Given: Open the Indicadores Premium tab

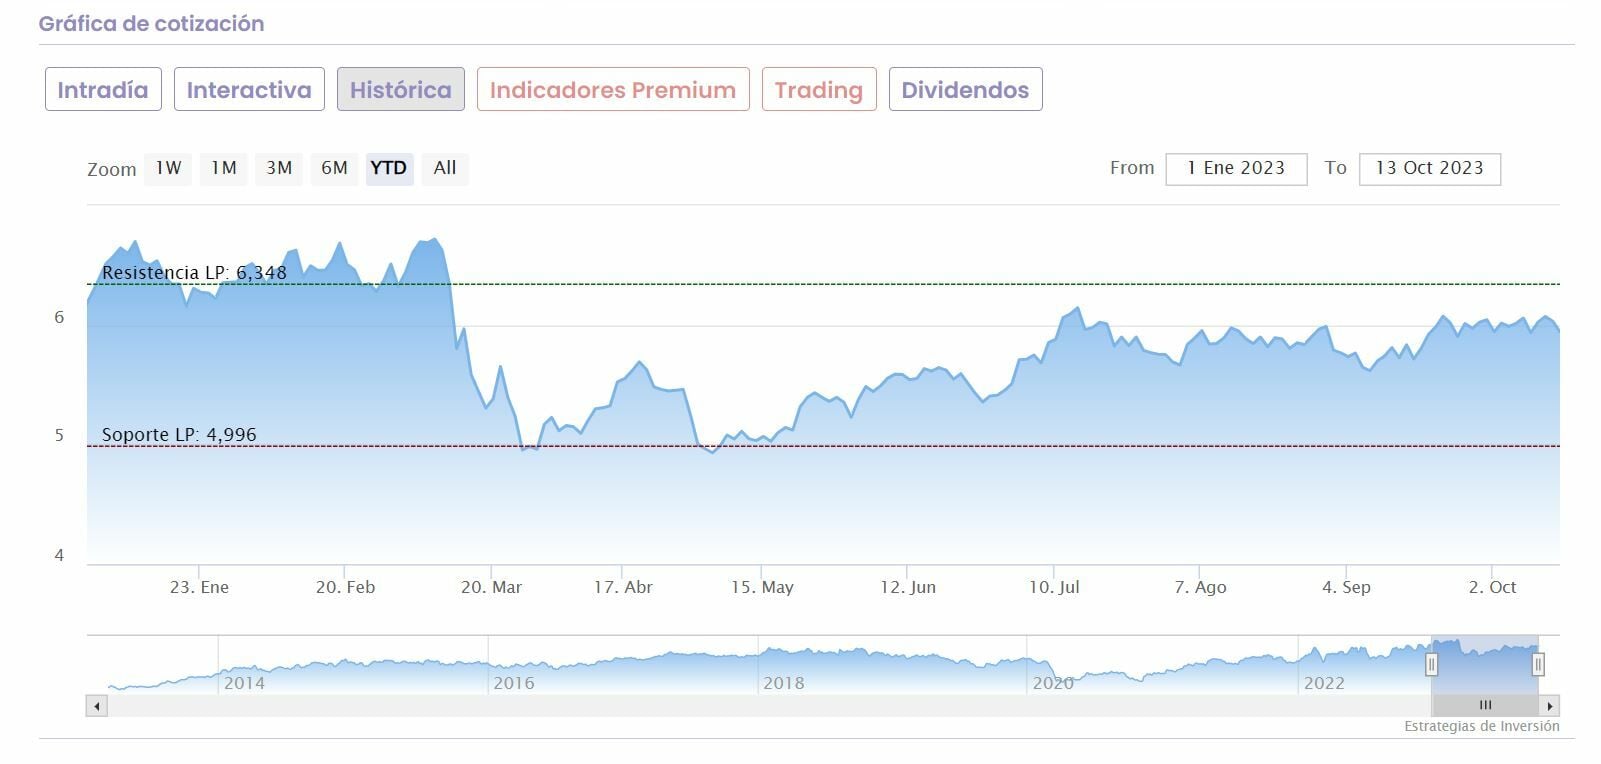Looking at the screenshot, I should (613, 90).
